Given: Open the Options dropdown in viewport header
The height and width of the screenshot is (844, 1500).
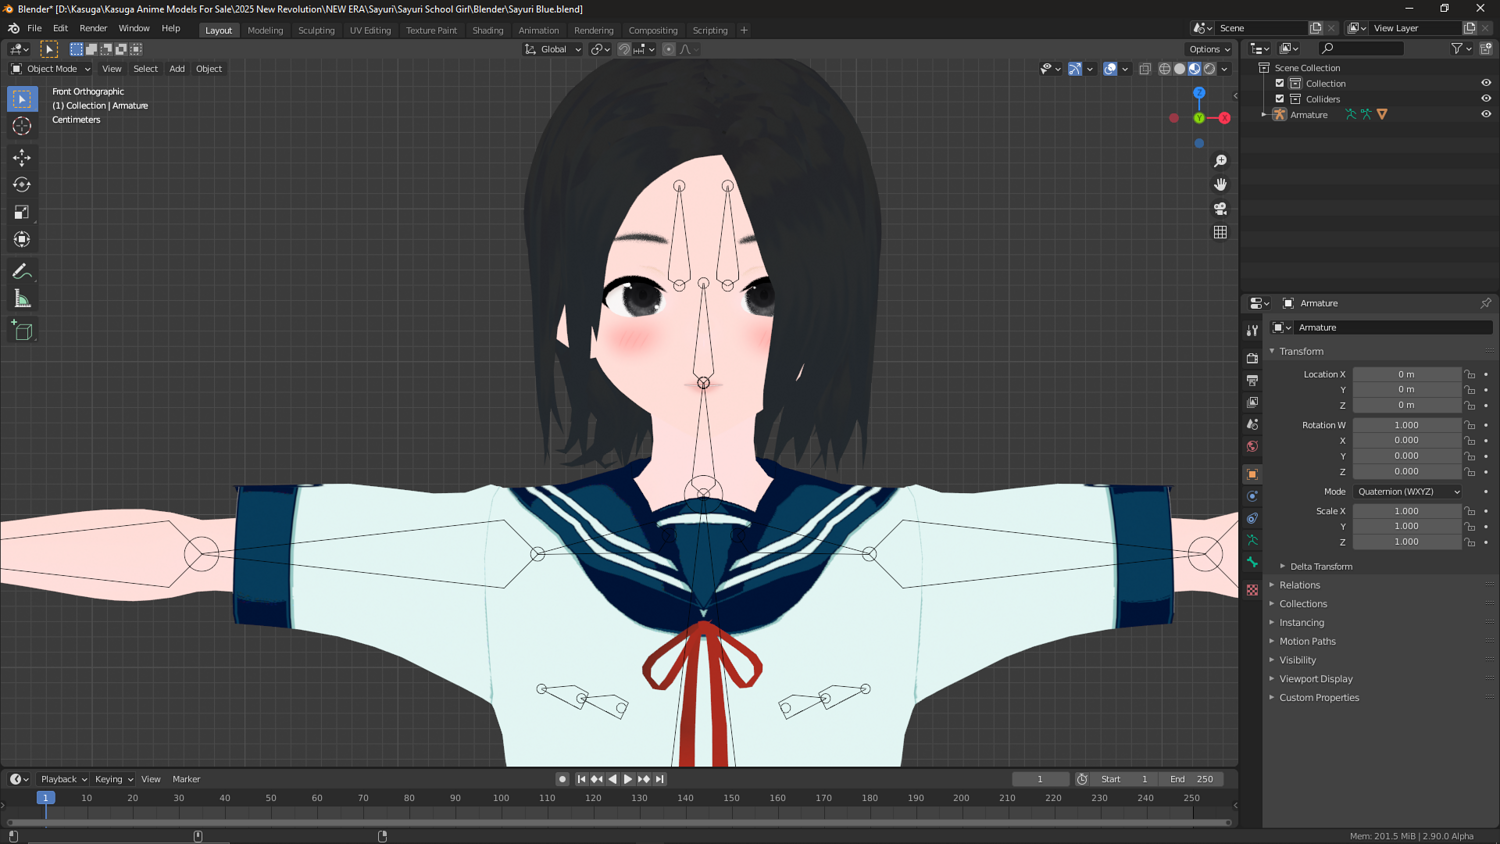Looking at the screenshot, I should tap(1210, 49).
